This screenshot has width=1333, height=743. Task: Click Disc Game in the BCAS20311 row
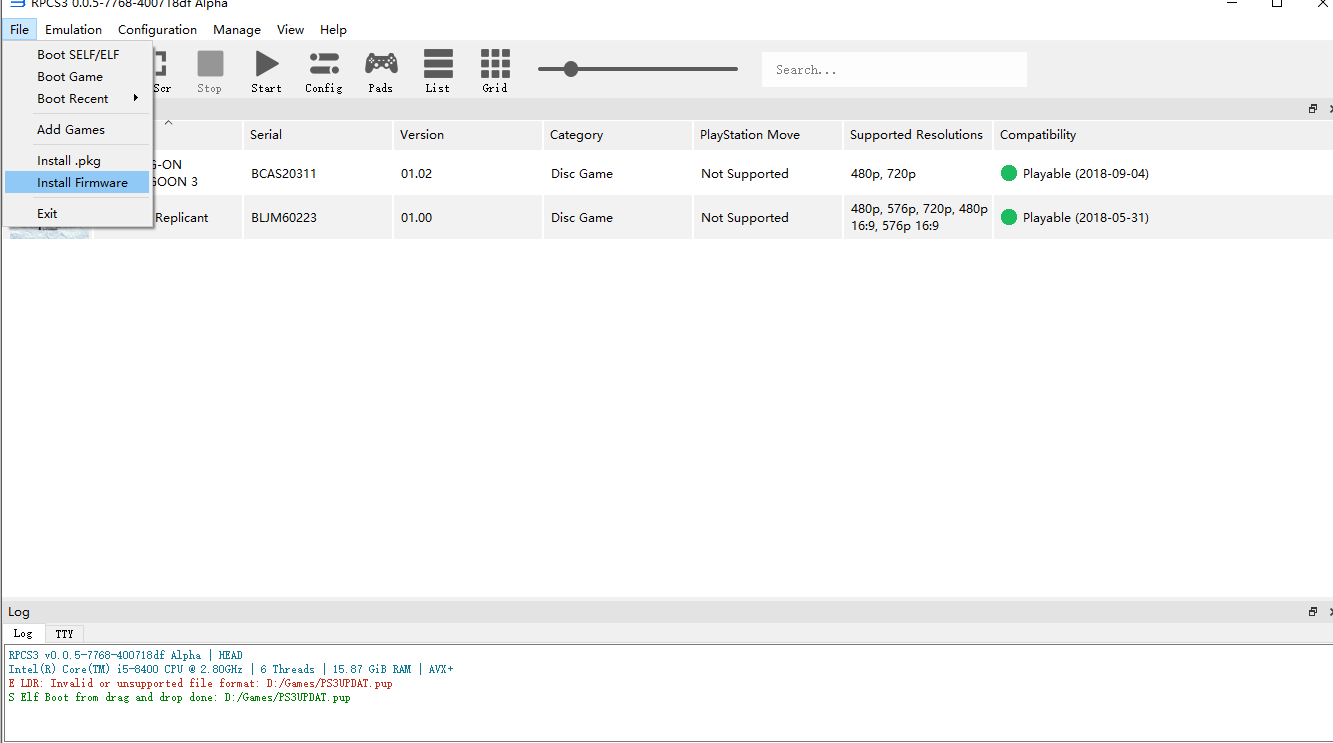(582, 174)
